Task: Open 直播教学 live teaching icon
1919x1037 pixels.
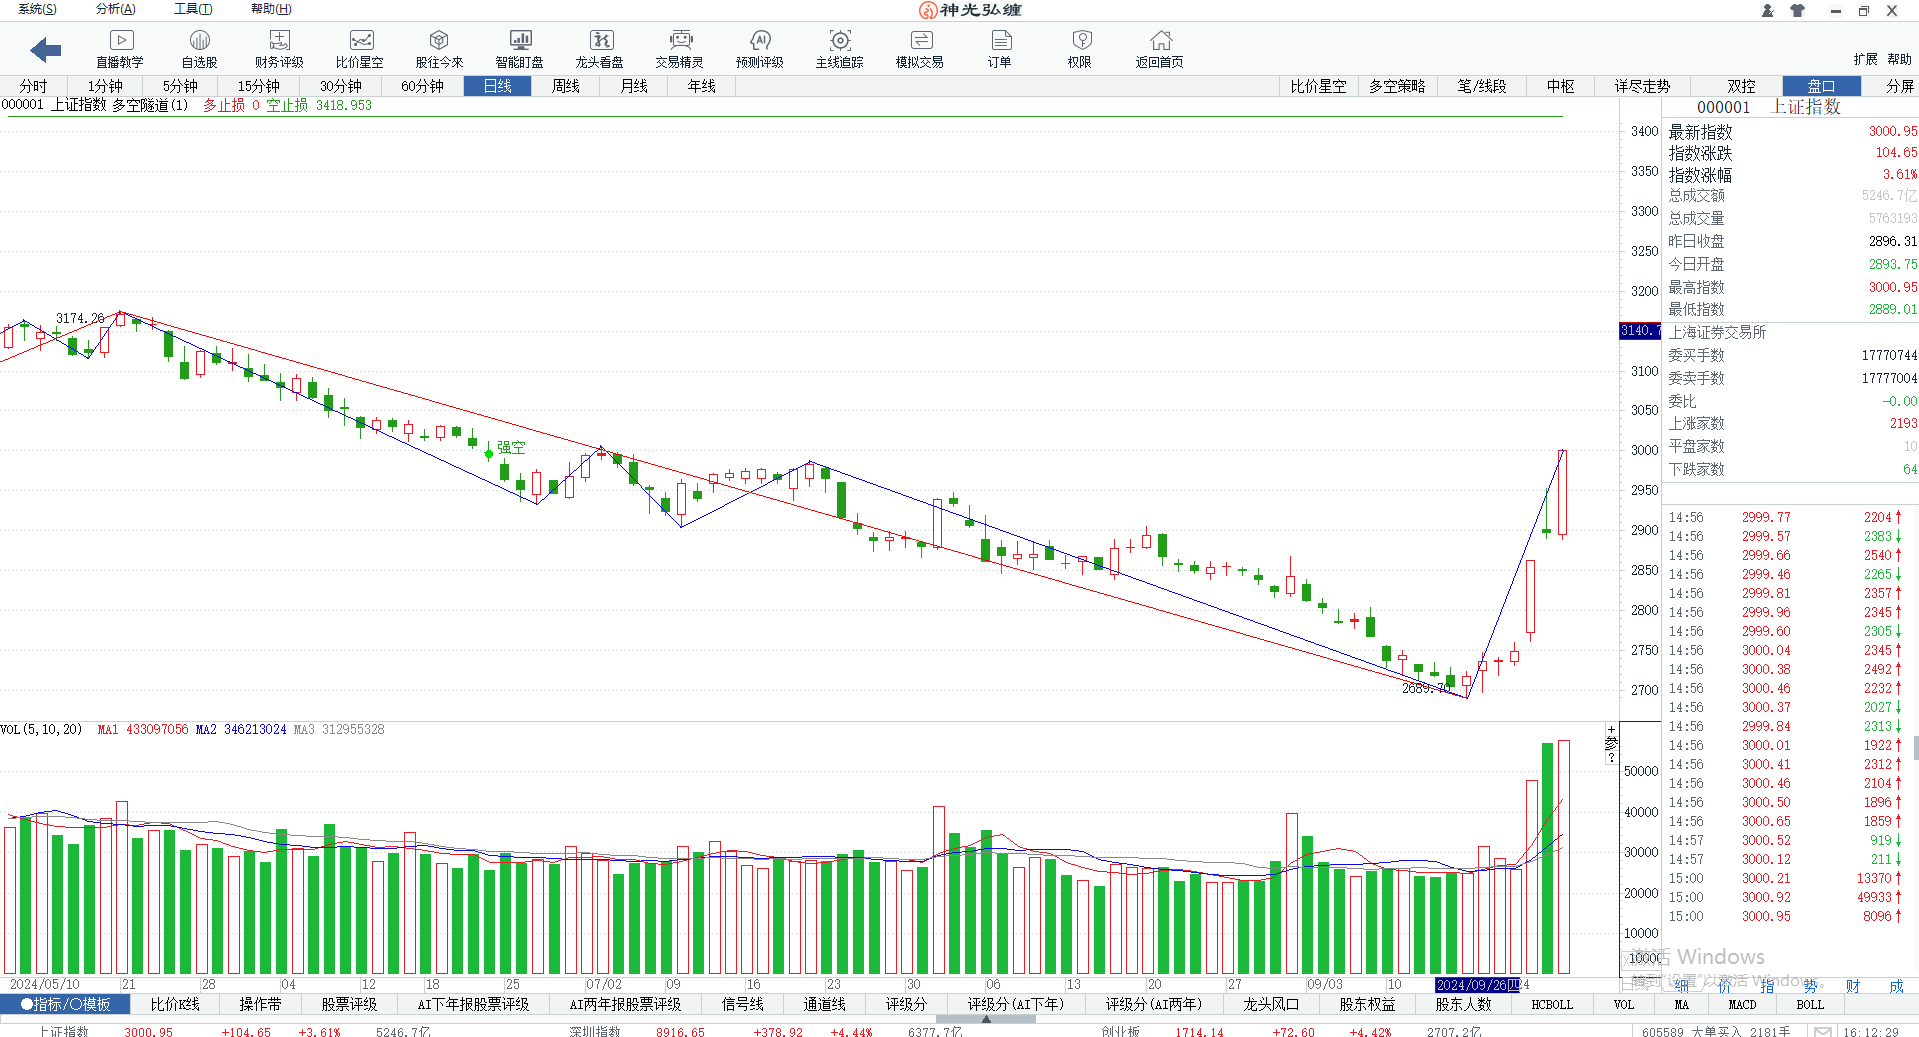Action: pyautogui.click(x=120, y=49)
